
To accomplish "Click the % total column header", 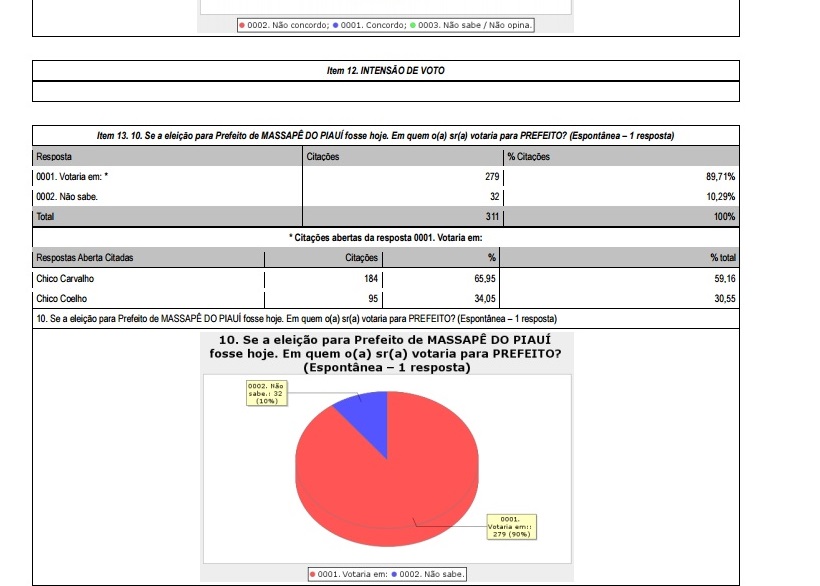I will (723, 257).
